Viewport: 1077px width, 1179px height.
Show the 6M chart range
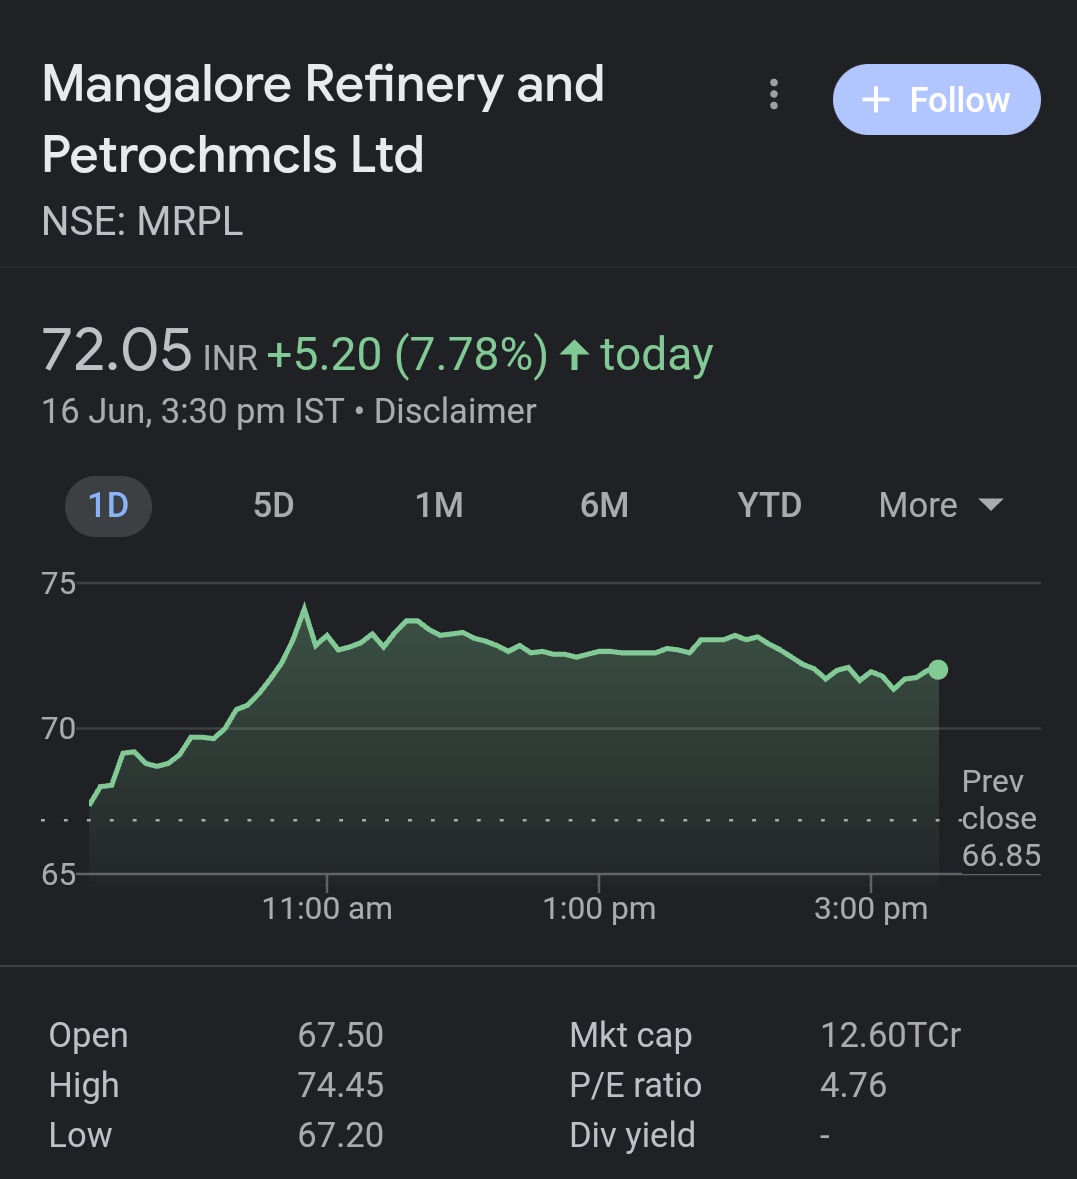[x=604, y=506]
